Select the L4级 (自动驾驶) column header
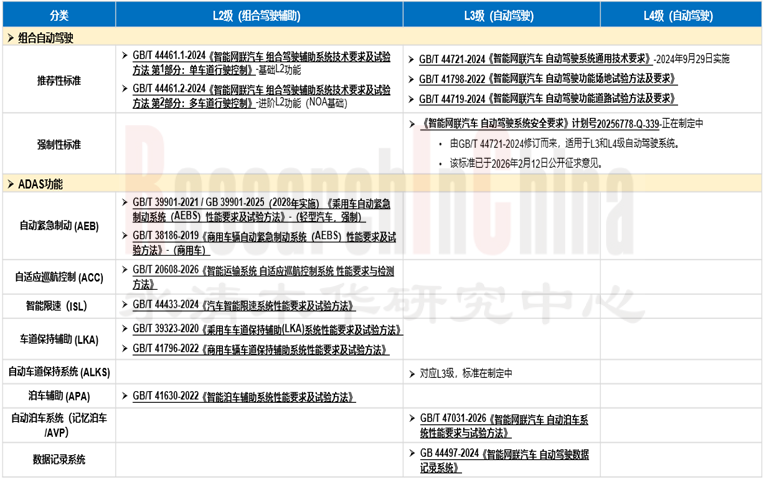Image resolution: width=764 pixels, height=480 pixels. tap(681, 16)
